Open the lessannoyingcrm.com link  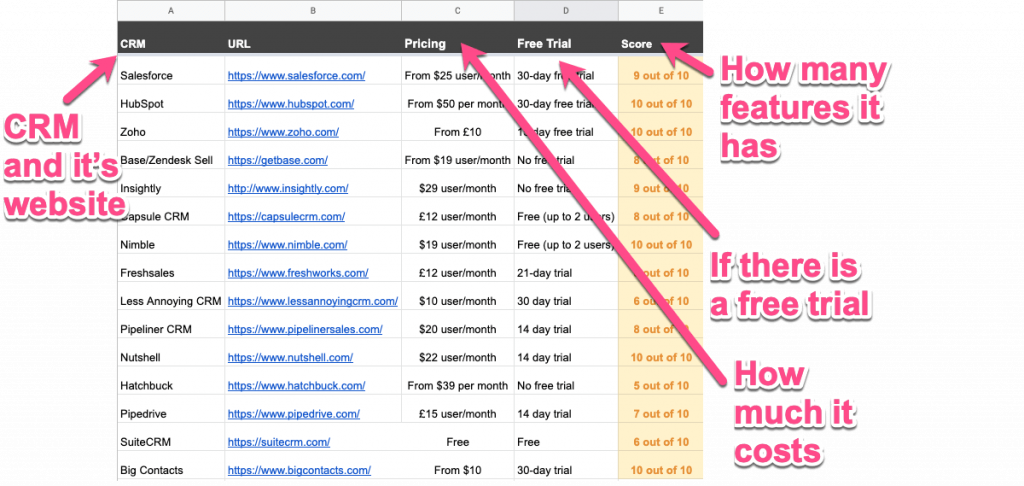tap(313, 301)
